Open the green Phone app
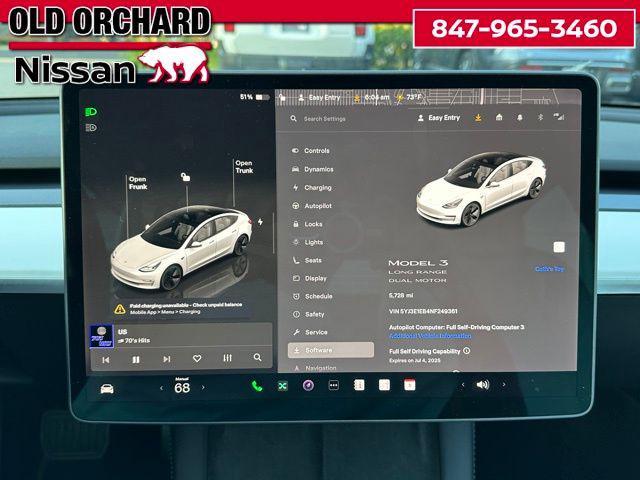 [257, 386]
